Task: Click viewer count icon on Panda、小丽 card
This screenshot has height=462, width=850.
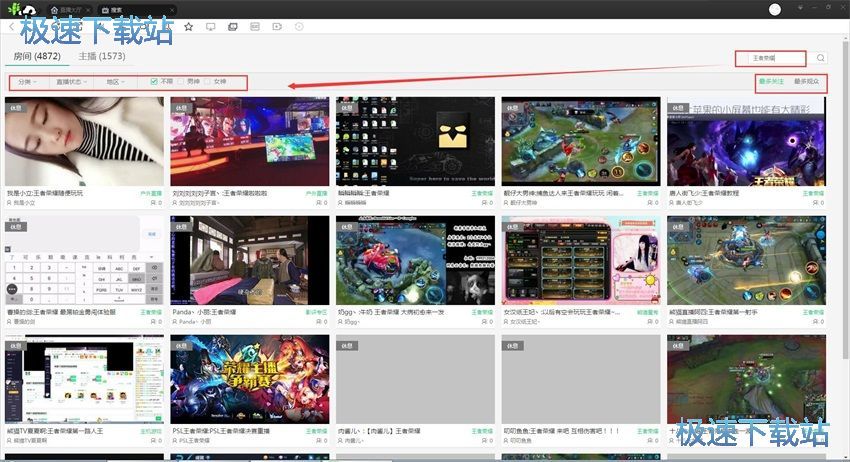Action: tap(319, 322)
